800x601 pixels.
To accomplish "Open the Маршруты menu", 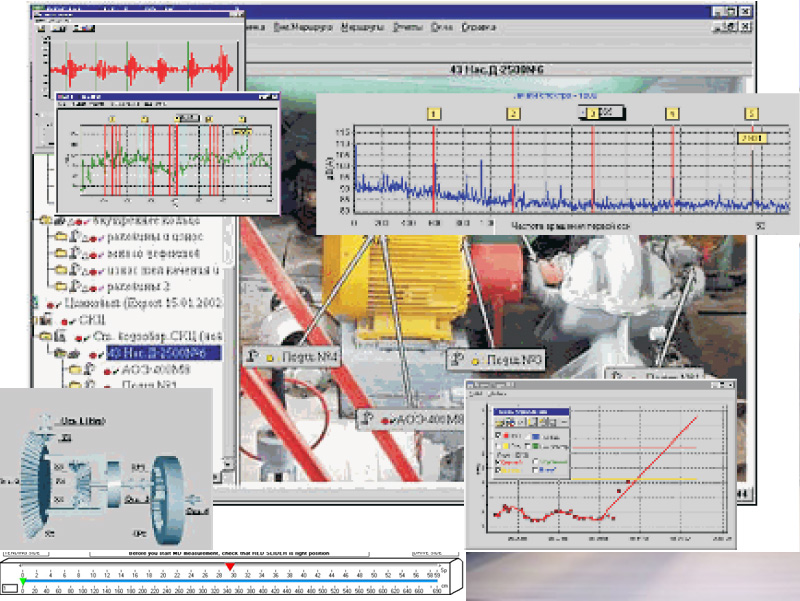I will pos(363,27).
